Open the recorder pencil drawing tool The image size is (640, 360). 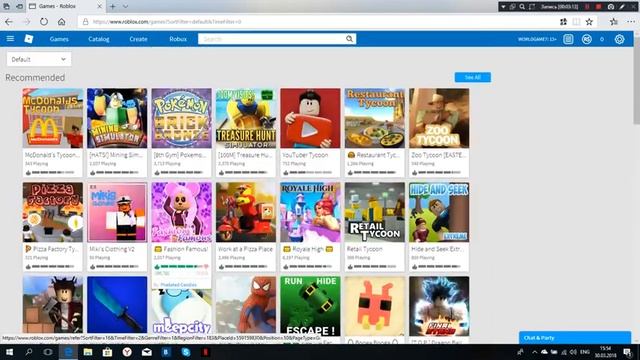point(622,7)
